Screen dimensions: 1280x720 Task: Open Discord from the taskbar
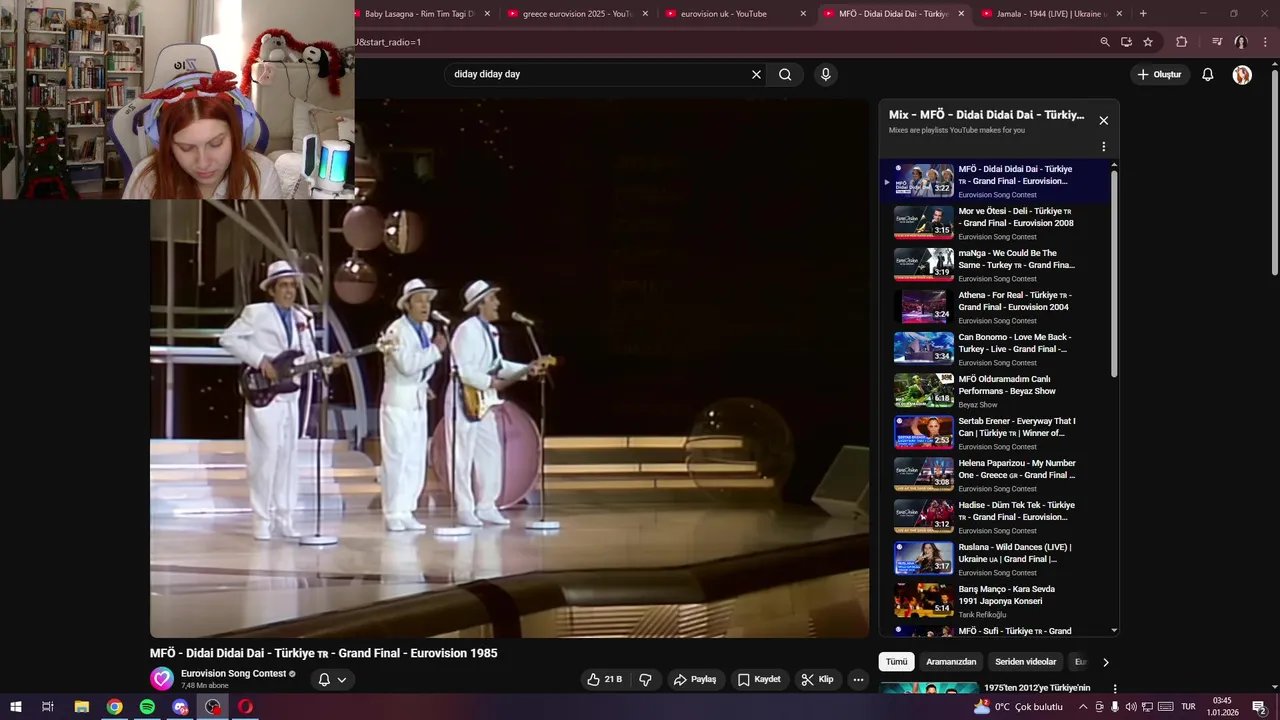point(180,707)
